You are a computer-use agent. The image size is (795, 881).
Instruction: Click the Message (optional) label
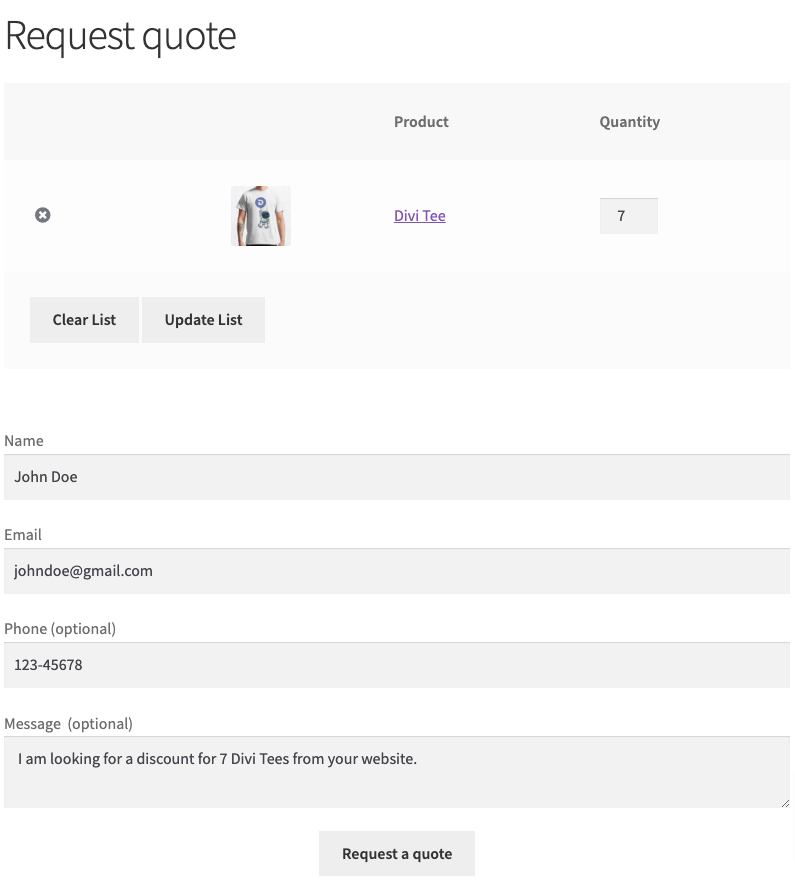pyautogui.click(x=69, y=724)
